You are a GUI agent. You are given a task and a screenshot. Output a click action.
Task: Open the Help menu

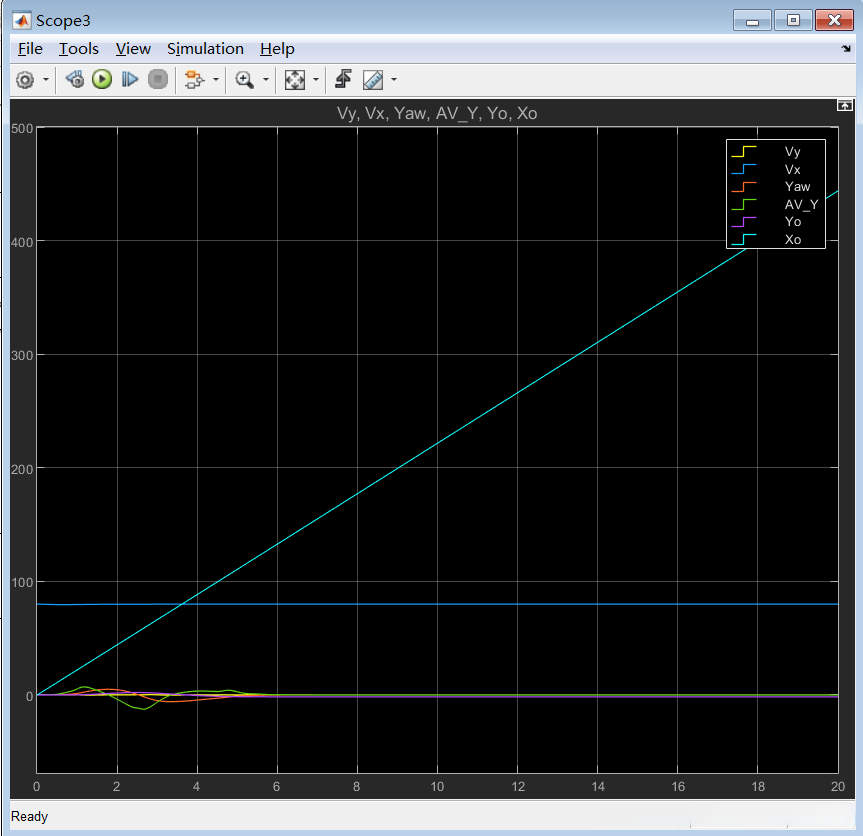tap(277, 49)
